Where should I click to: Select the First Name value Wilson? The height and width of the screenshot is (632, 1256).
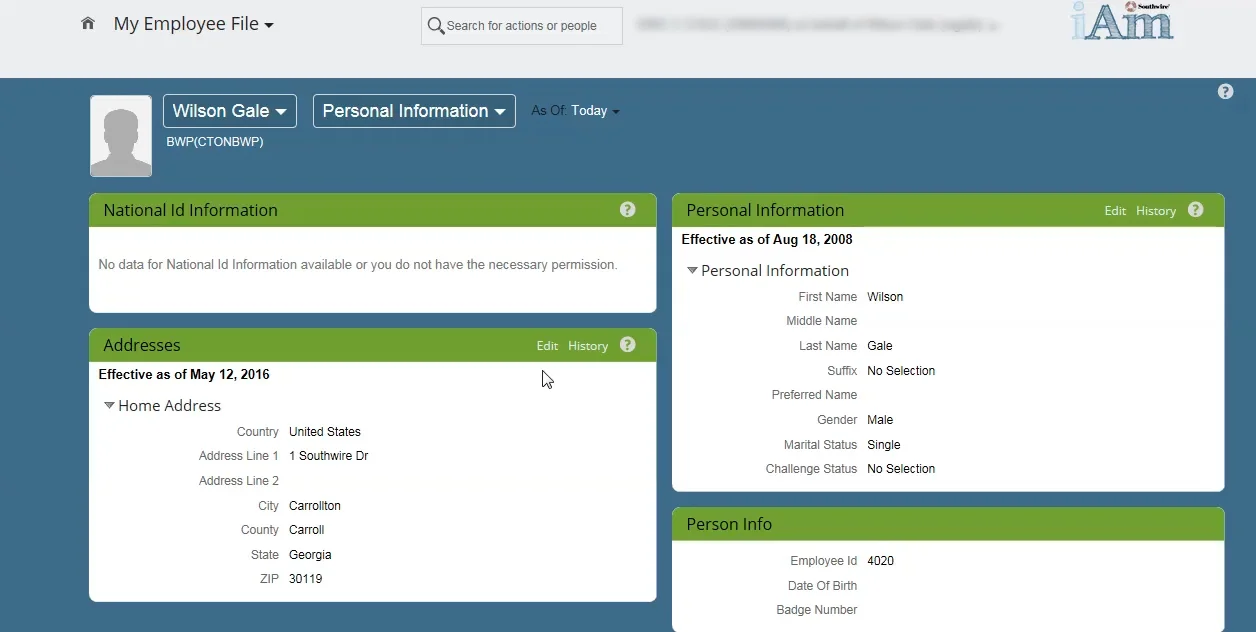coord(885,297)
